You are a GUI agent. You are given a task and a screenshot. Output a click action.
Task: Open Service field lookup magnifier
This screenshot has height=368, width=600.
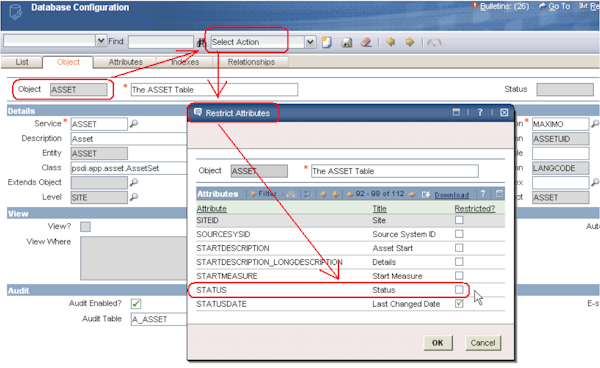[x=134, y=124]
